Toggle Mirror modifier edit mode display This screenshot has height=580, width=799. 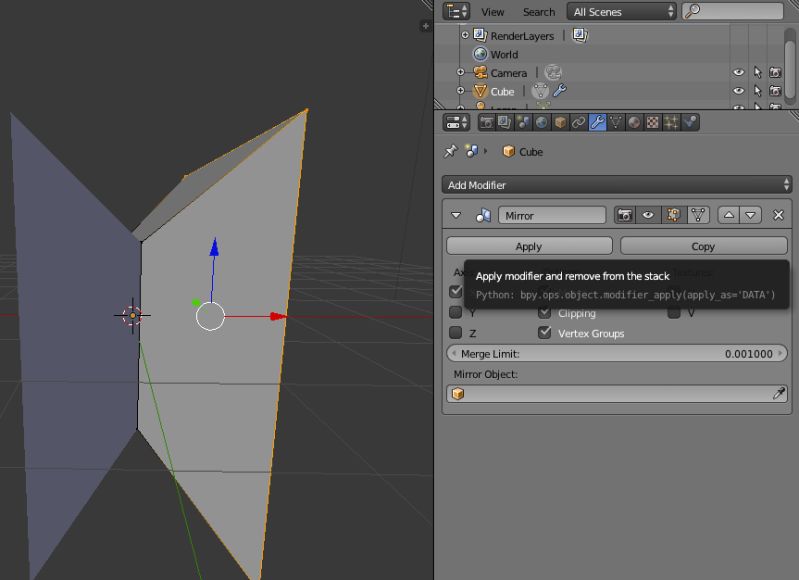point(673,215)
